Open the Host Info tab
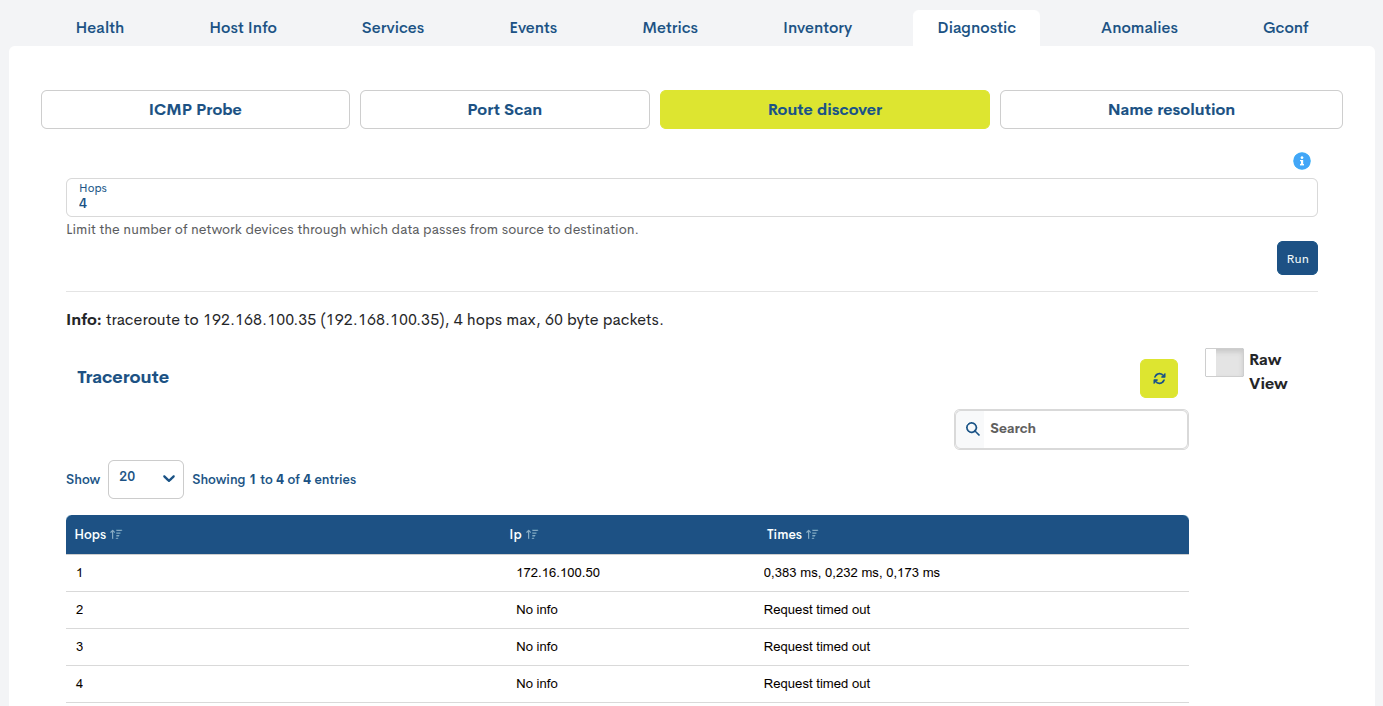Image resolution: width=1383 pixels, height=706 pixels. [243, 28]
